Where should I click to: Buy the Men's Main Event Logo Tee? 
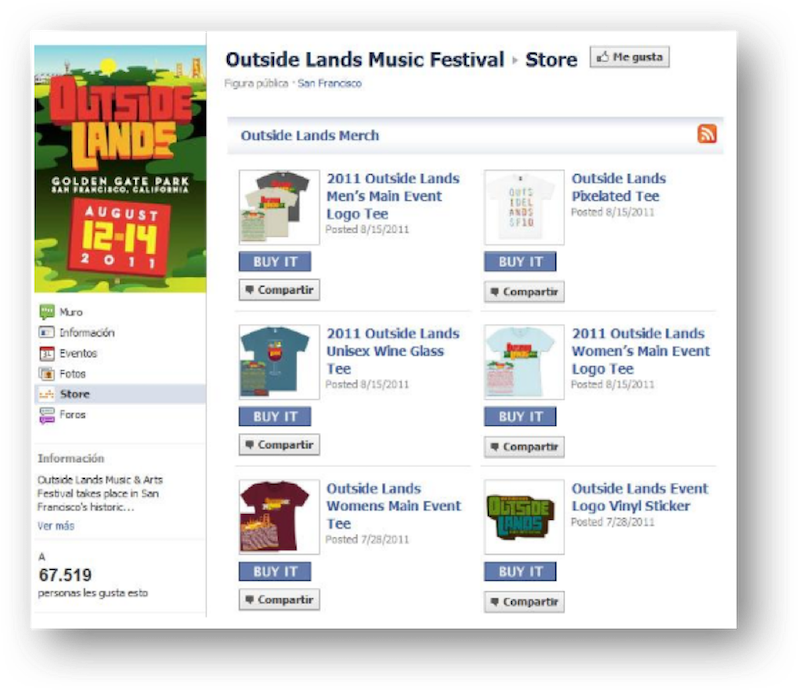point(275,262)
